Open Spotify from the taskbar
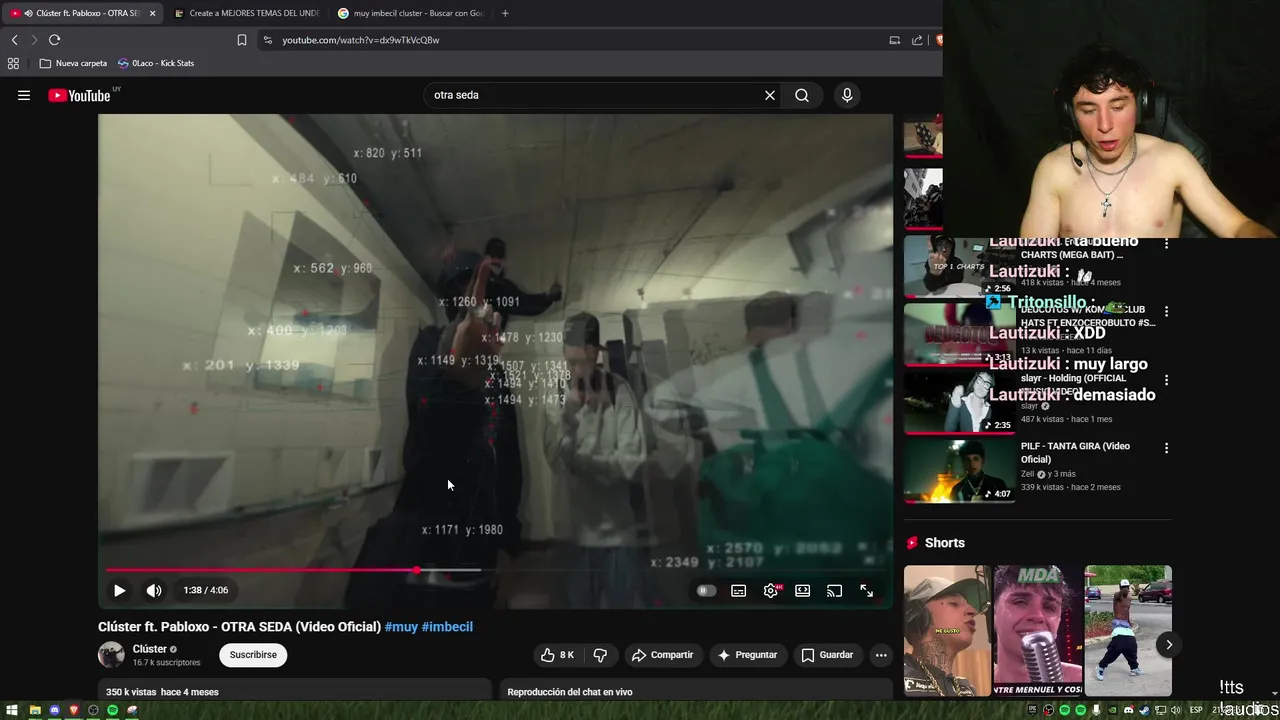Viewport: 1280px width, 720px height. [x=112, y=710]
